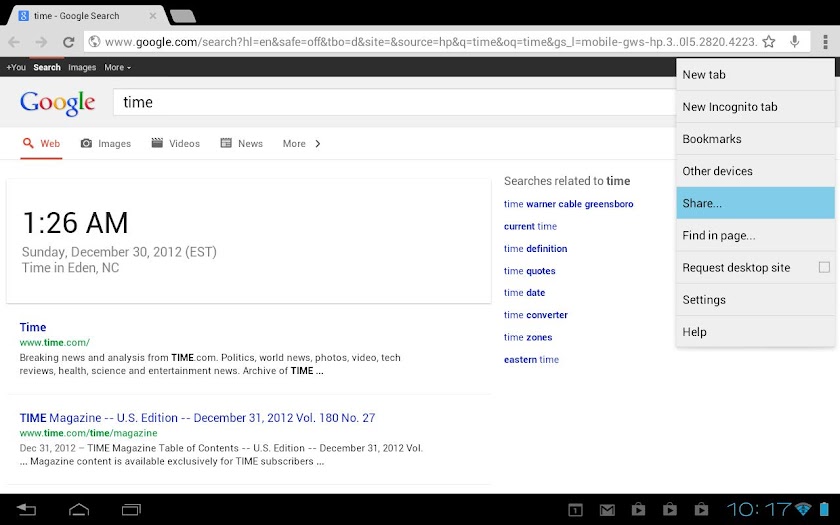Click the Google logo
The height and width of the screenshot is (525, 840).
pos(58,103)
